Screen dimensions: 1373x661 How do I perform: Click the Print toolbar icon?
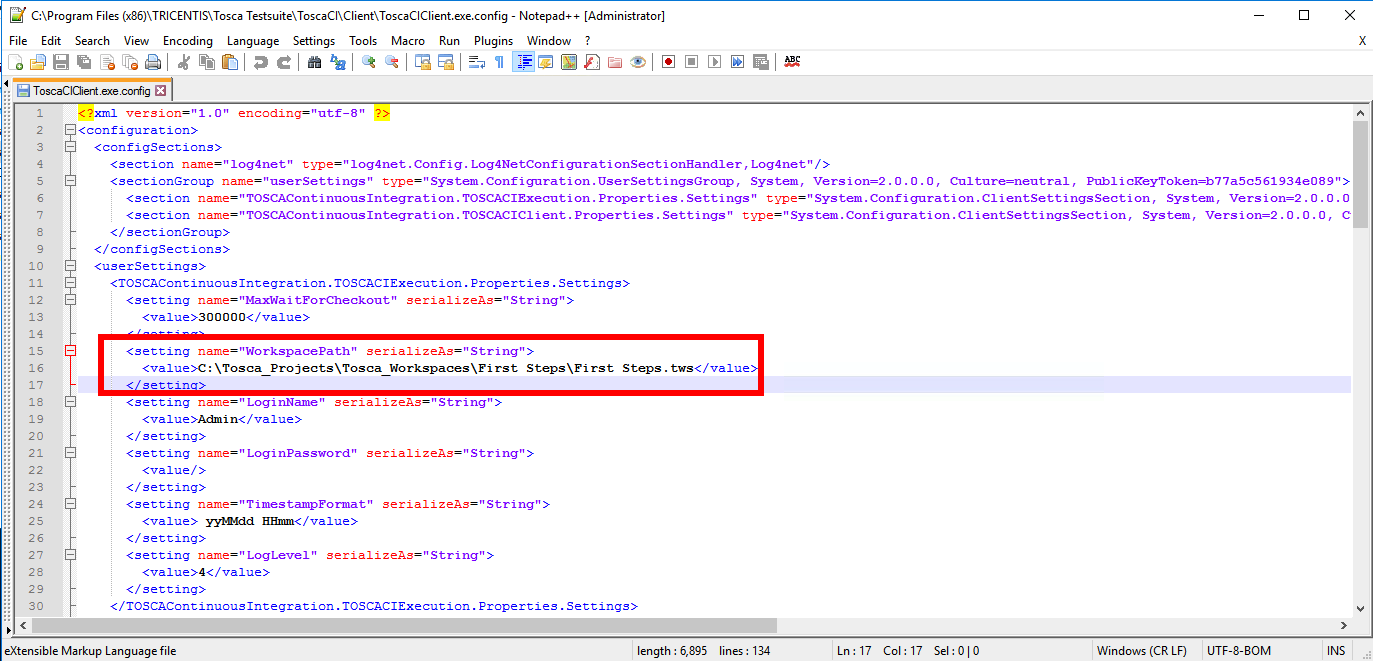coord(153,62)
